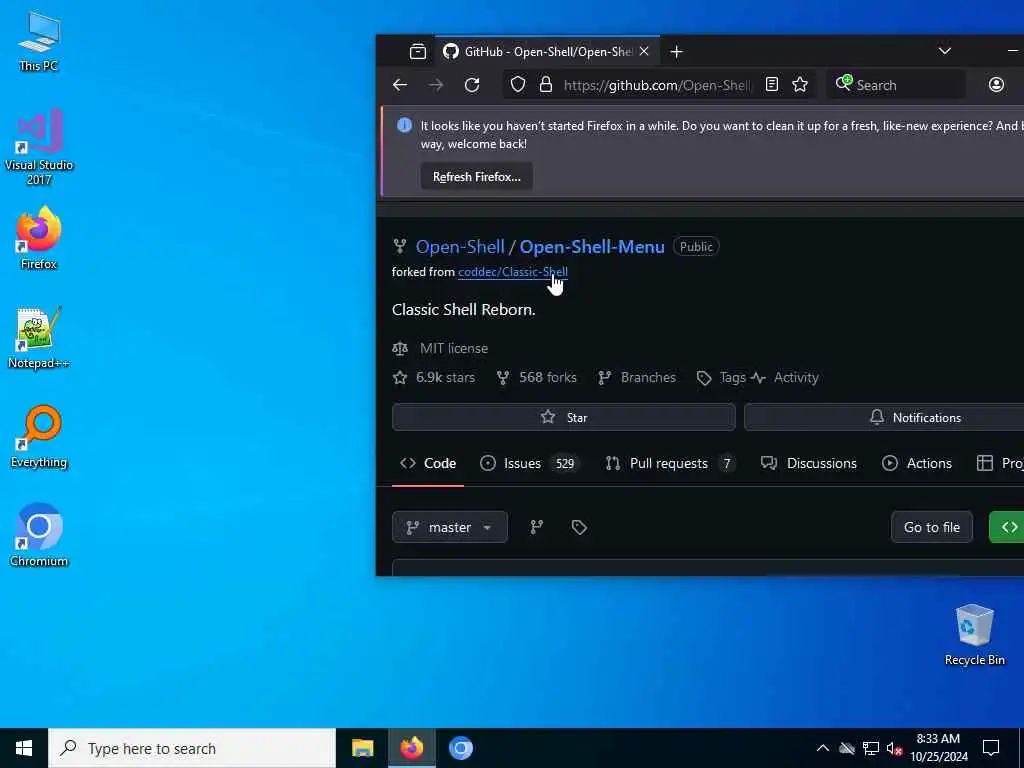Open This PC desktop icon
Image resolution: width=1024 pixels, height=768 pixels.
tap(39, 41)
